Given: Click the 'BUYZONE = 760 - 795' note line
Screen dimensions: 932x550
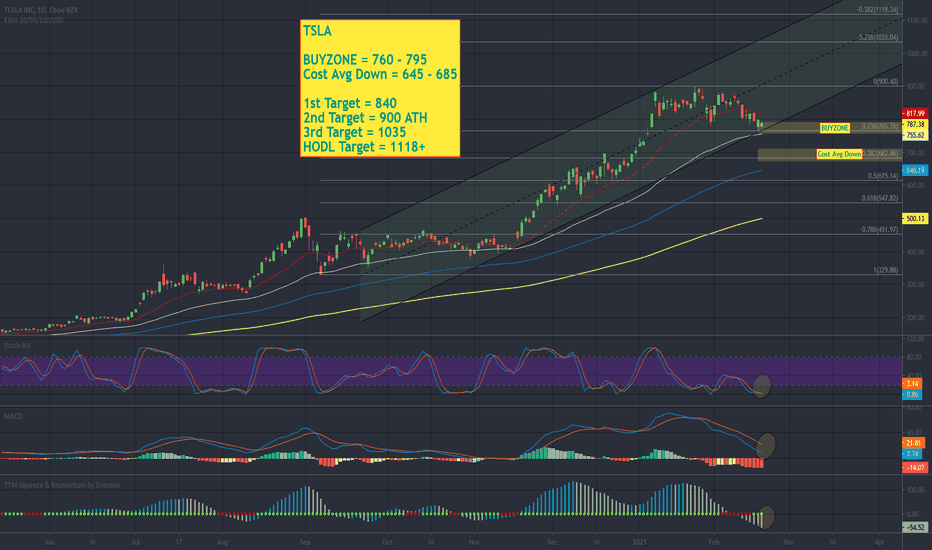Looking at the screenshot, I should pyautogui.click(x=365, y=60).
